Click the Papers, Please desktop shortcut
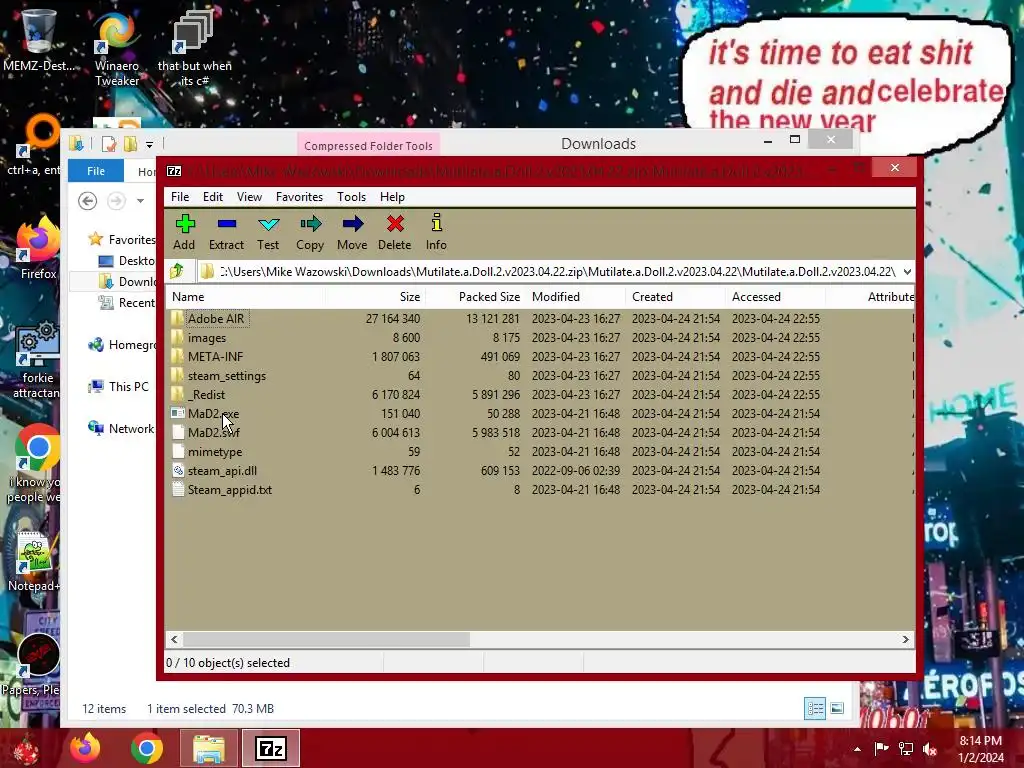The image size is (1024, 768). pos(33,665)
